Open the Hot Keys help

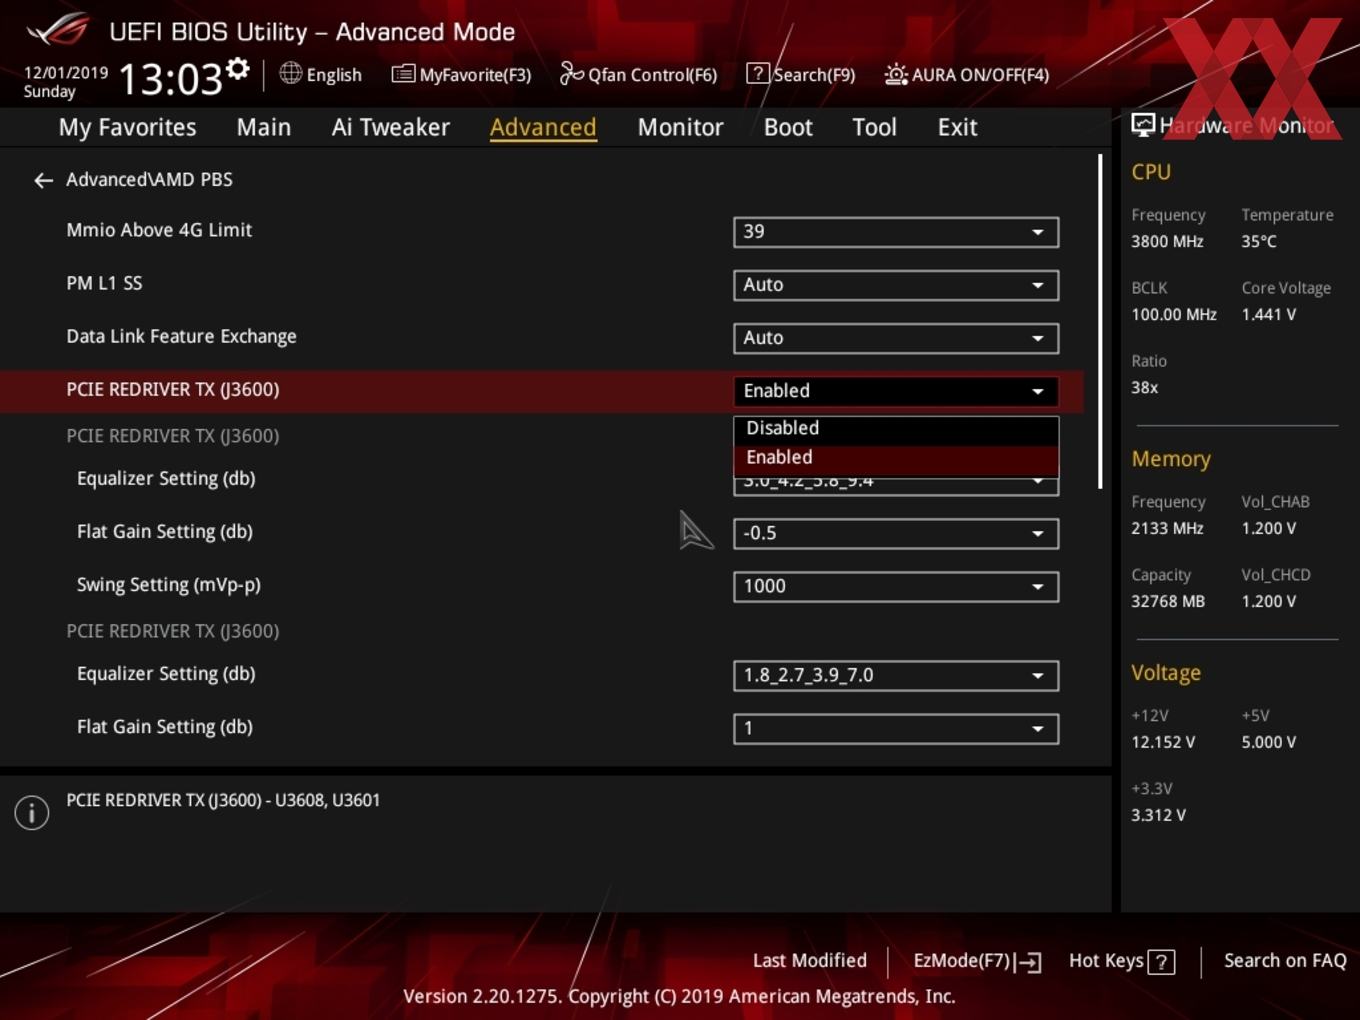point(1121,961)
